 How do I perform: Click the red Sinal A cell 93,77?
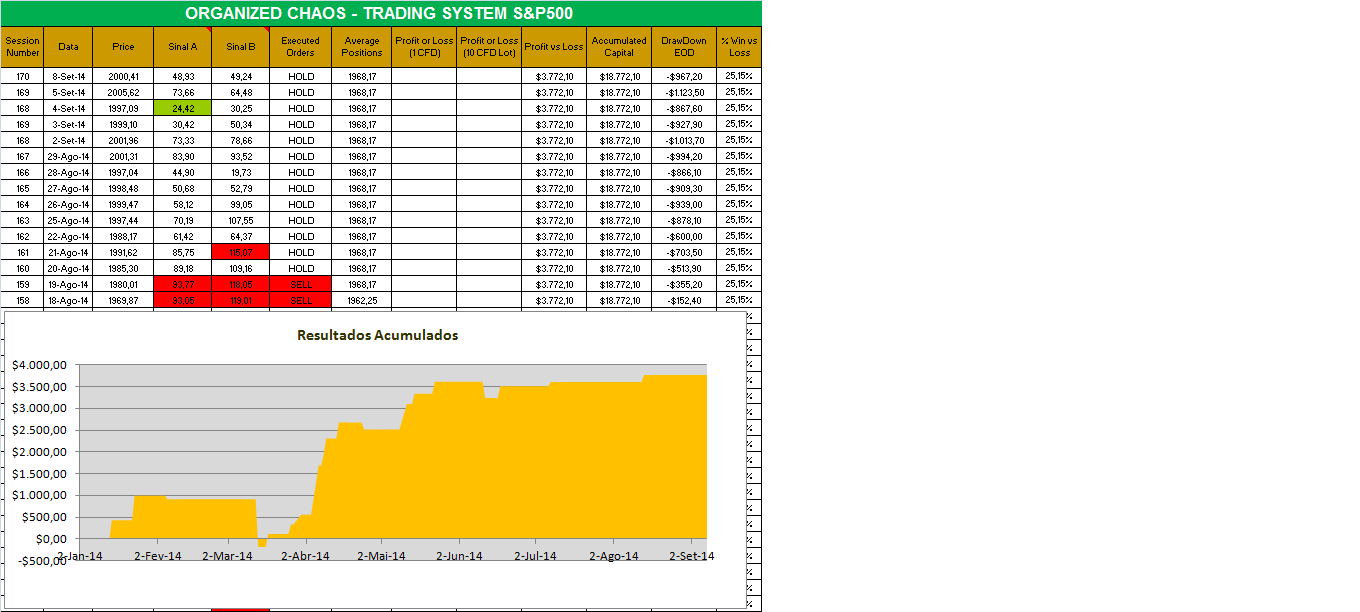click(x=183, y=284)
